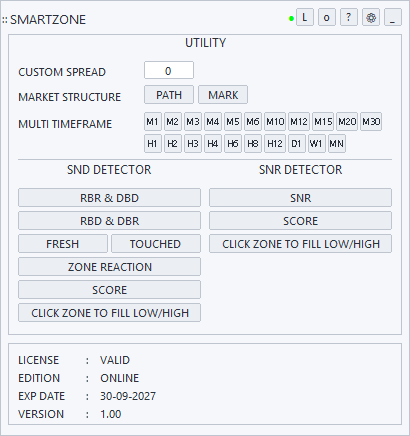
Task: Enable the M4 timeframe
Action: point(213,122)
